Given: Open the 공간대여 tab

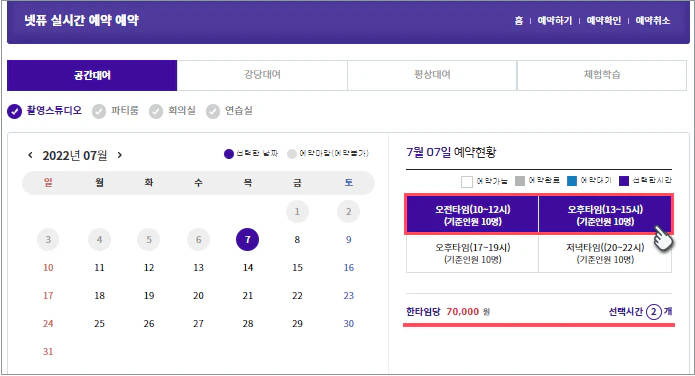Looking at the screenshot, I should 92,75.
